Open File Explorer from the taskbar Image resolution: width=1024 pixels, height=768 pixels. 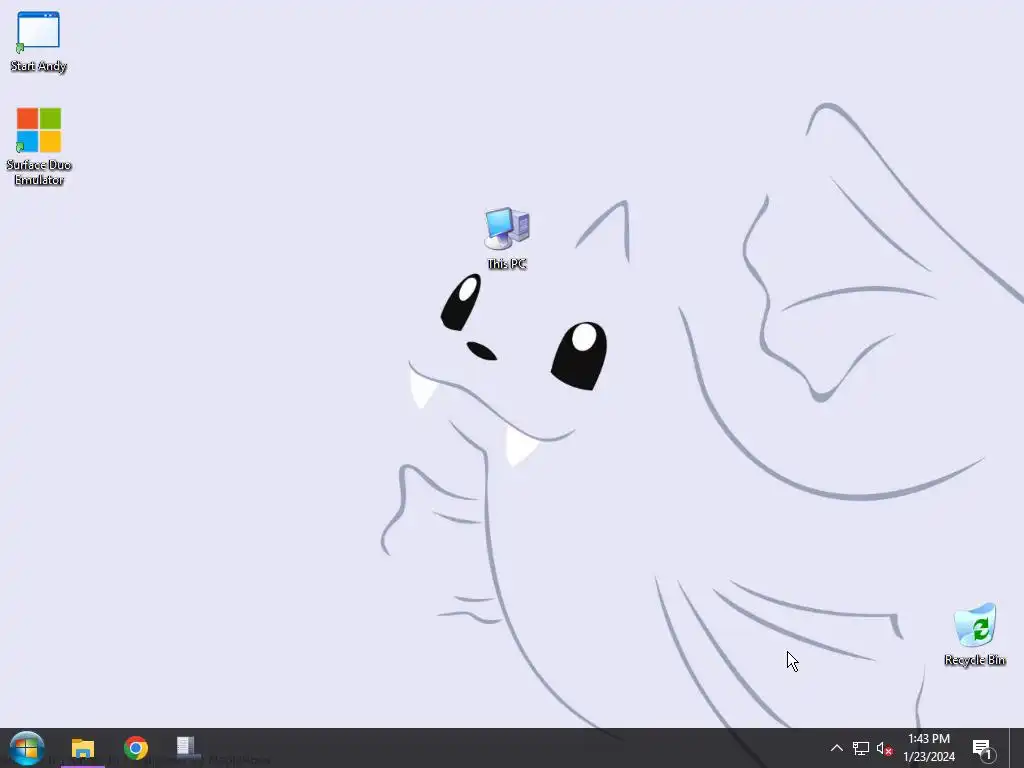coord(83,748)
